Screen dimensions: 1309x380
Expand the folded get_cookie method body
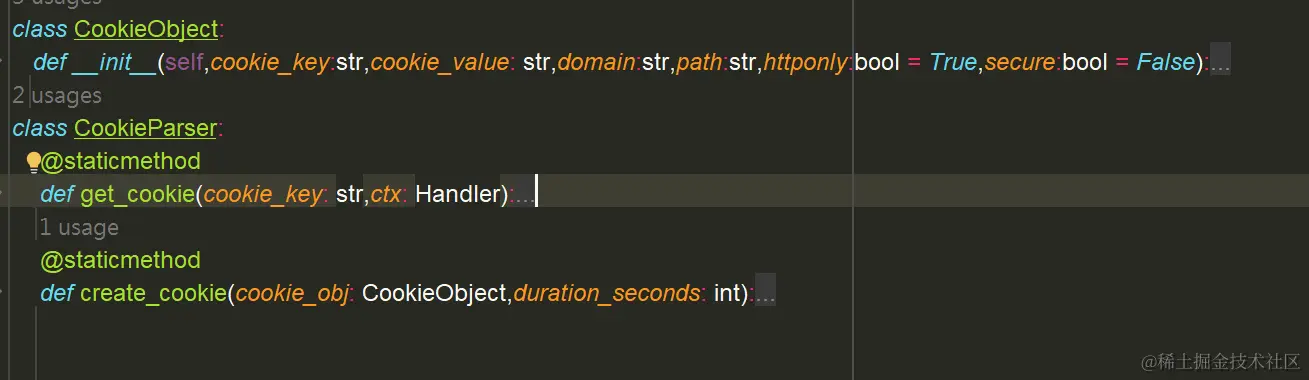522,194
